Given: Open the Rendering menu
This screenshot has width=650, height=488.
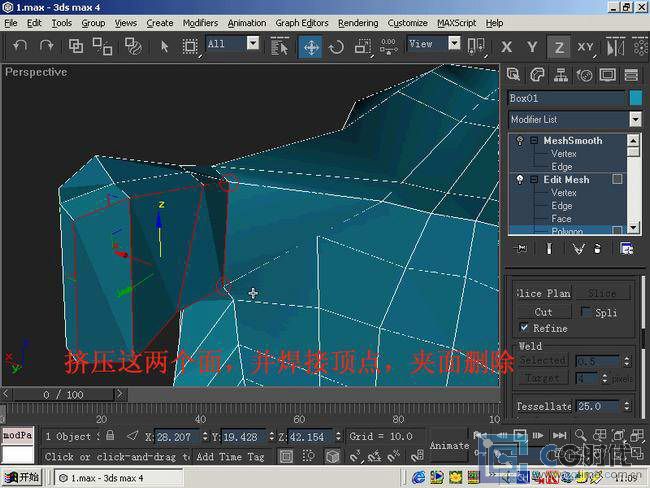Looking at the screenshot, I should [x=358, y=23].
